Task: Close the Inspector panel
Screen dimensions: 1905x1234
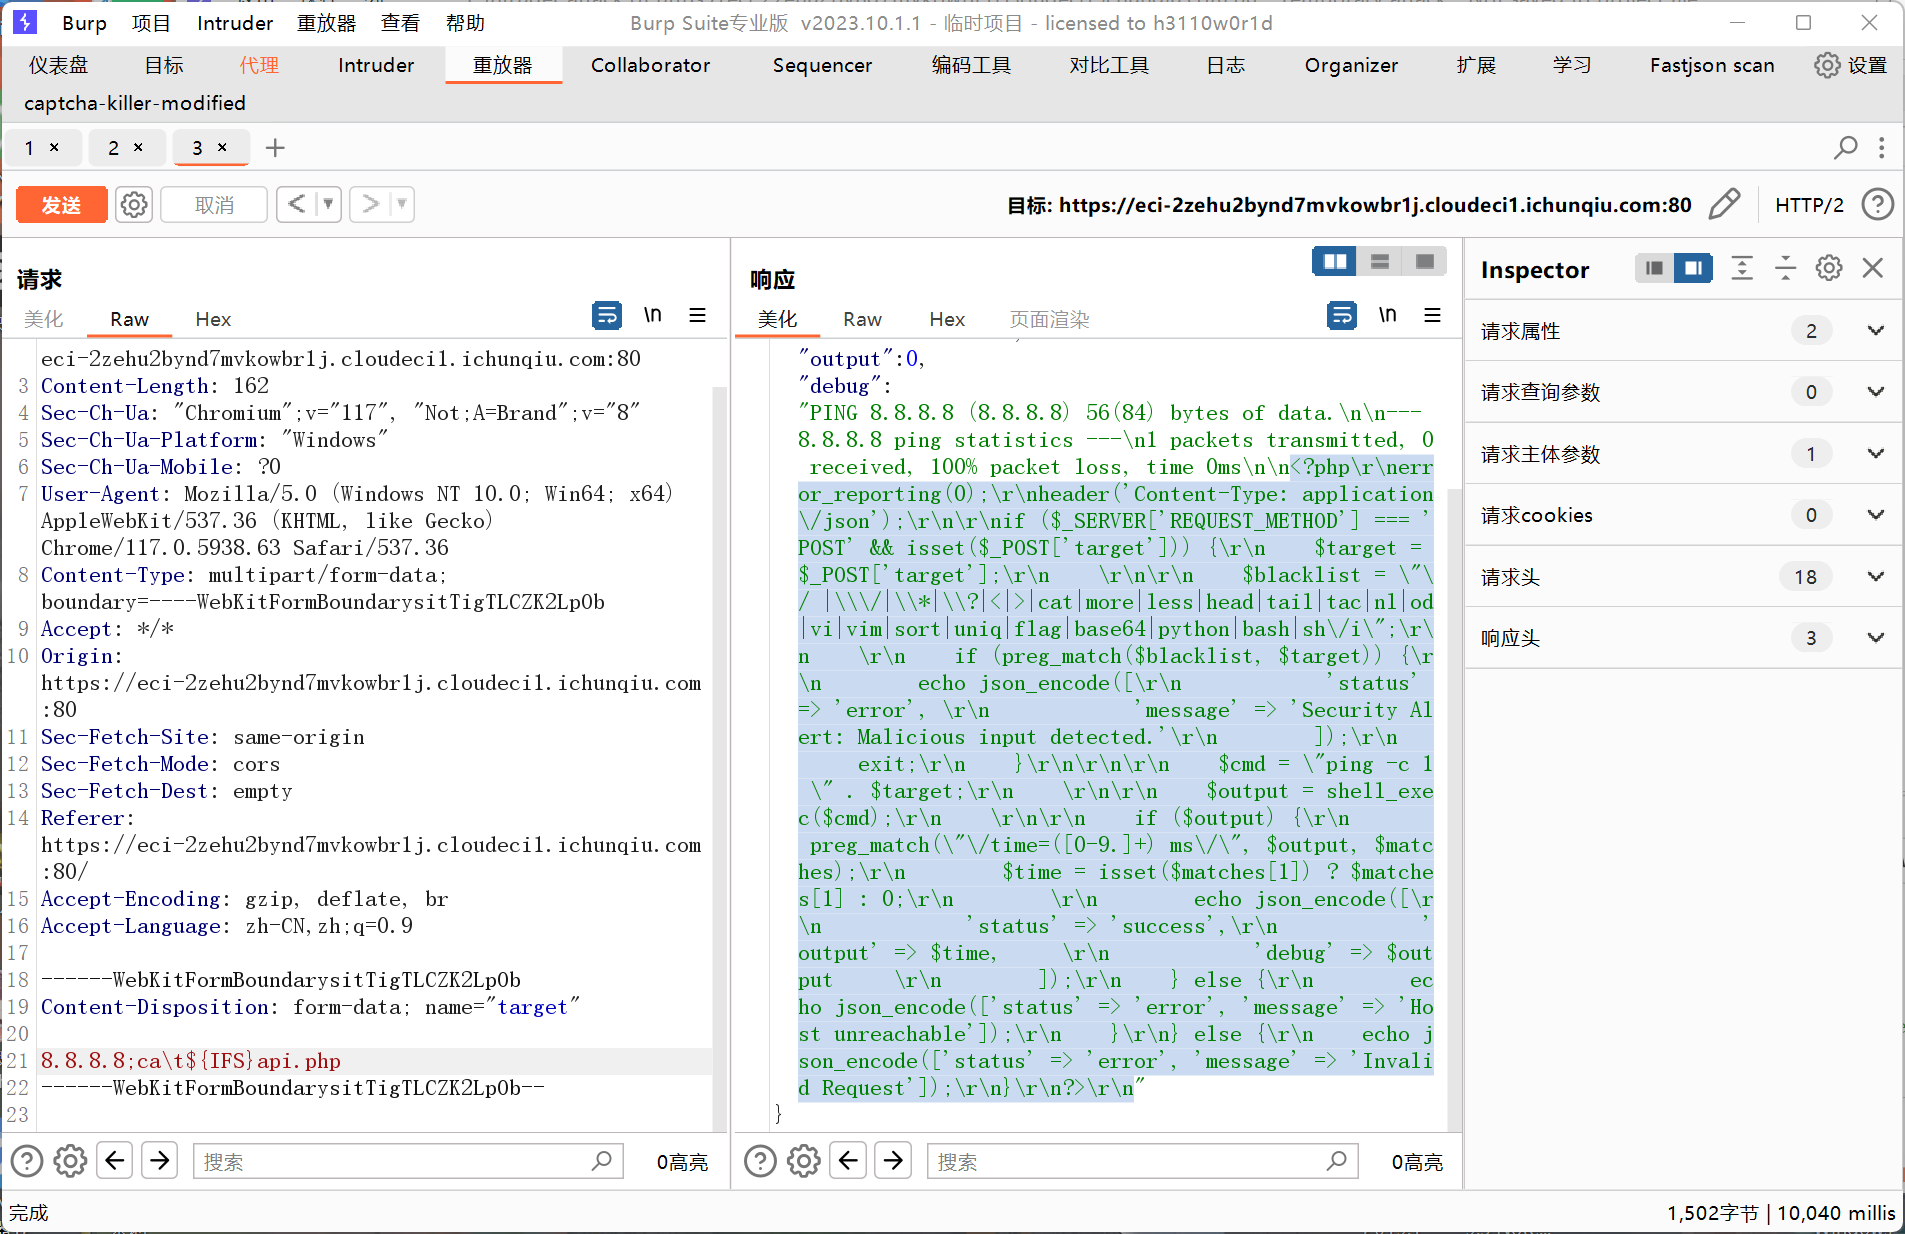Action: [x=1873, y=268]
